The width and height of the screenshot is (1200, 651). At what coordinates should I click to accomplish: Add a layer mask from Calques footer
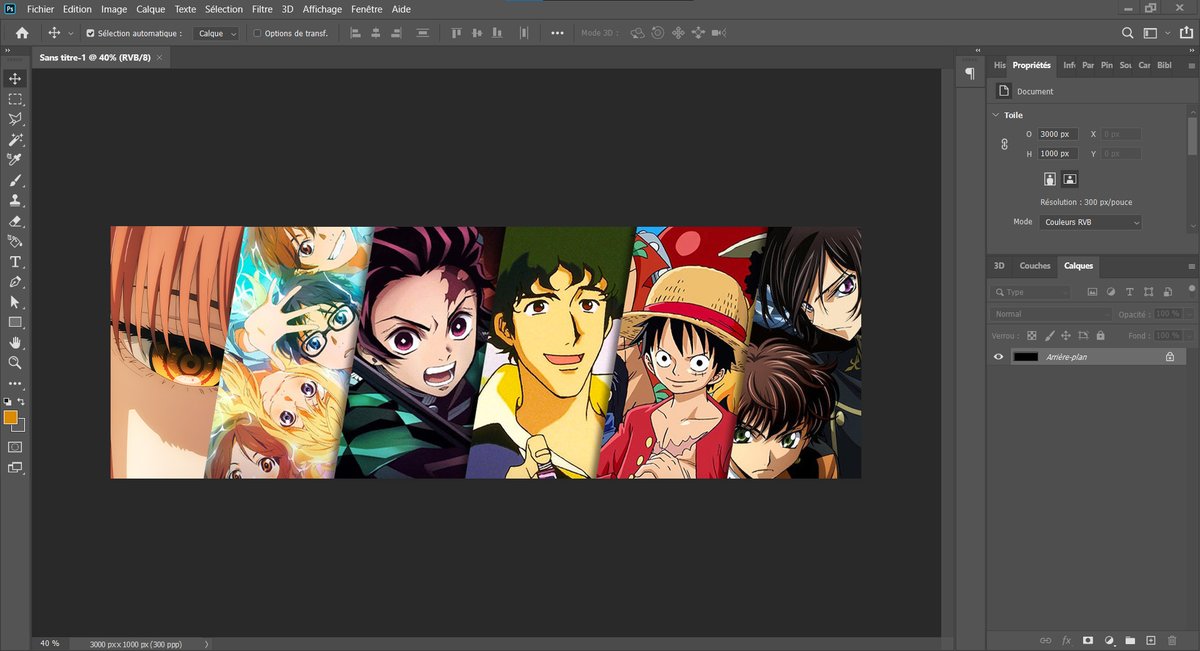click(x=1088, y=640)
